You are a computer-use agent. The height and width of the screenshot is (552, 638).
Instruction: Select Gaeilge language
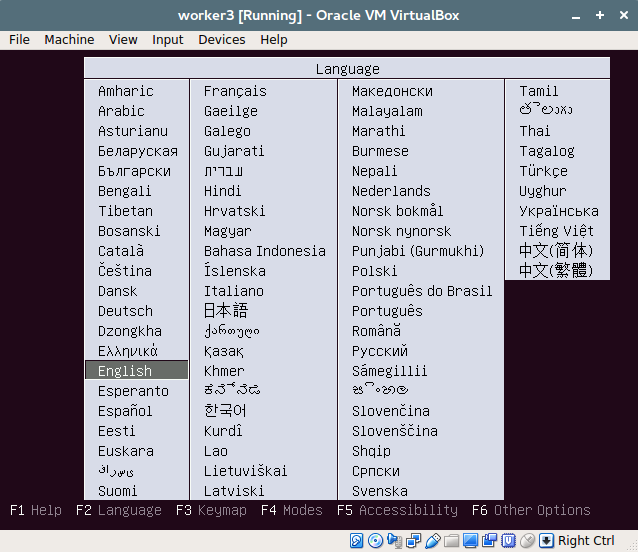(x=231, y=111)
